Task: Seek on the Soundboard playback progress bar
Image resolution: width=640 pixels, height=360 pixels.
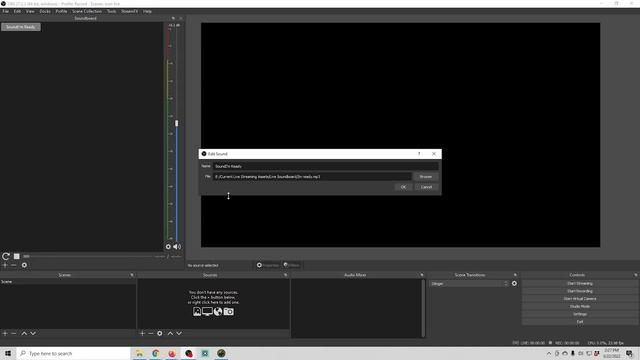Action: [x=88, y=256]
